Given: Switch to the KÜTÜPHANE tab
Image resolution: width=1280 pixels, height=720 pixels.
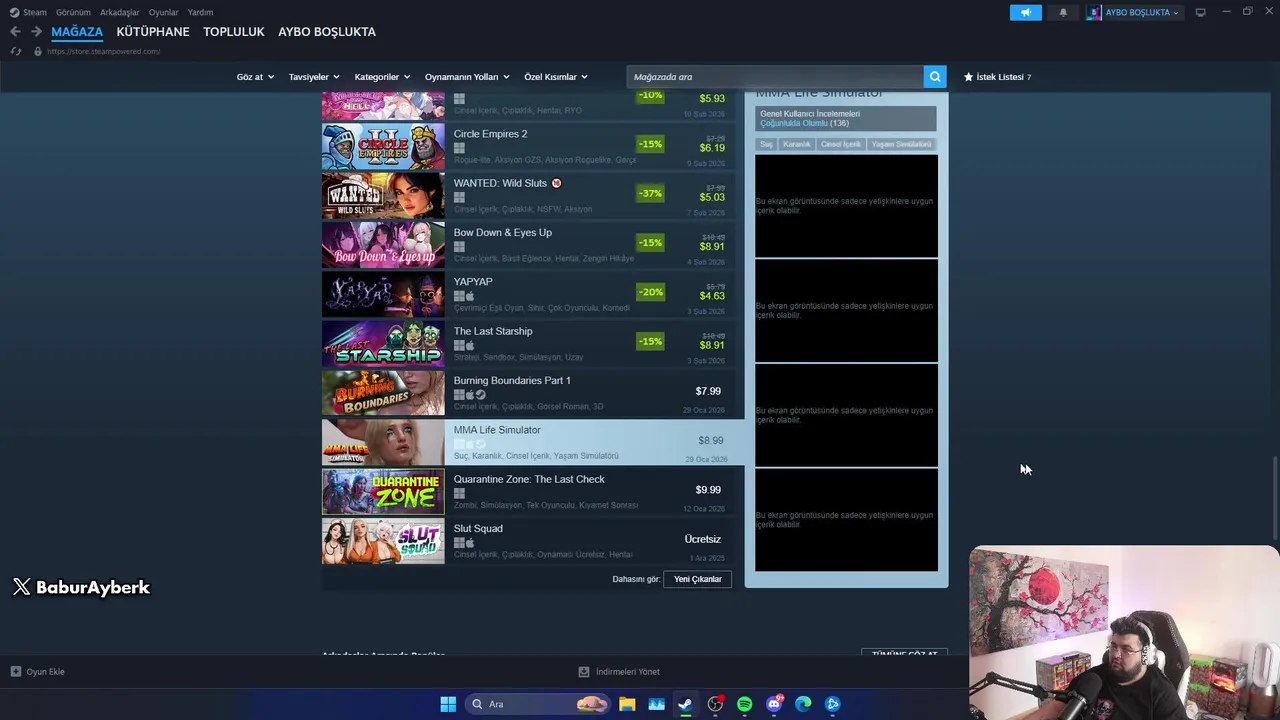Looking at the screenshot, I should point(153,31).
